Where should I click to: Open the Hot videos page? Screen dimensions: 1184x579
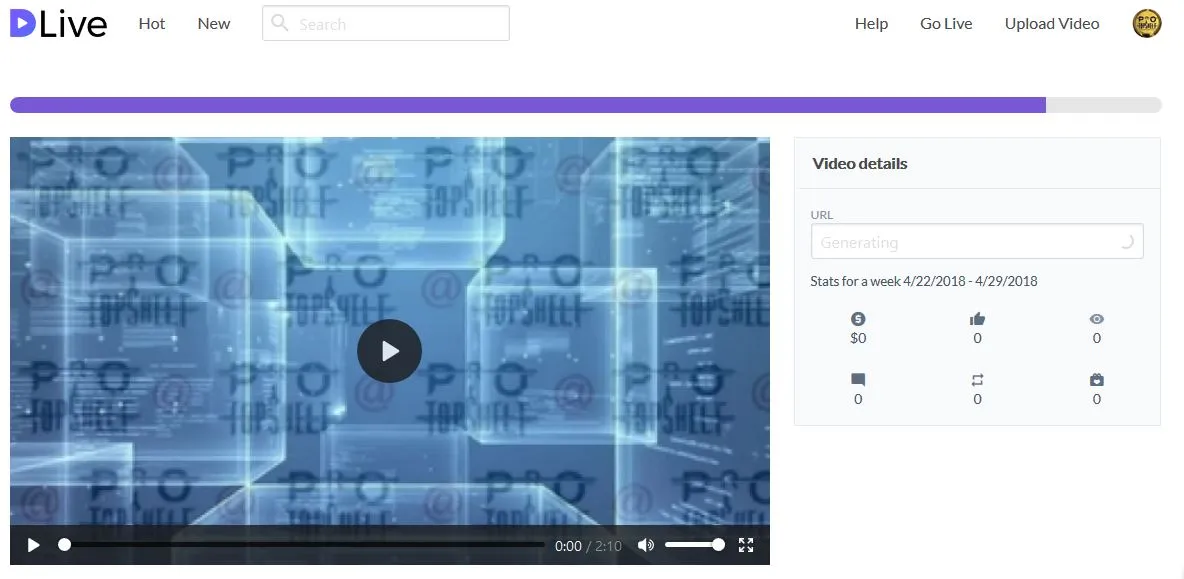(152, 24)
